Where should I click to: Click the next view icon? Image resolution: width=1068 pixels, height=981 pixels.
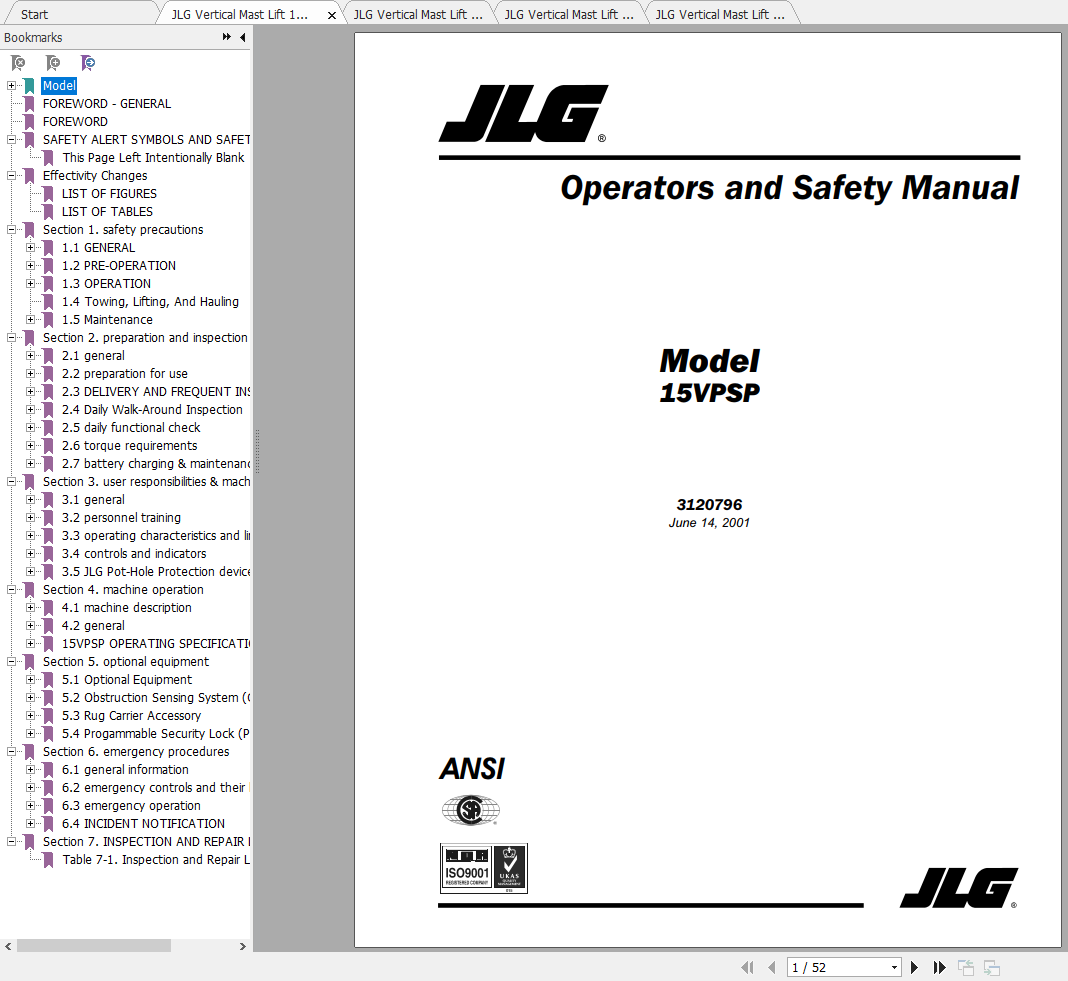click(992, 967)
